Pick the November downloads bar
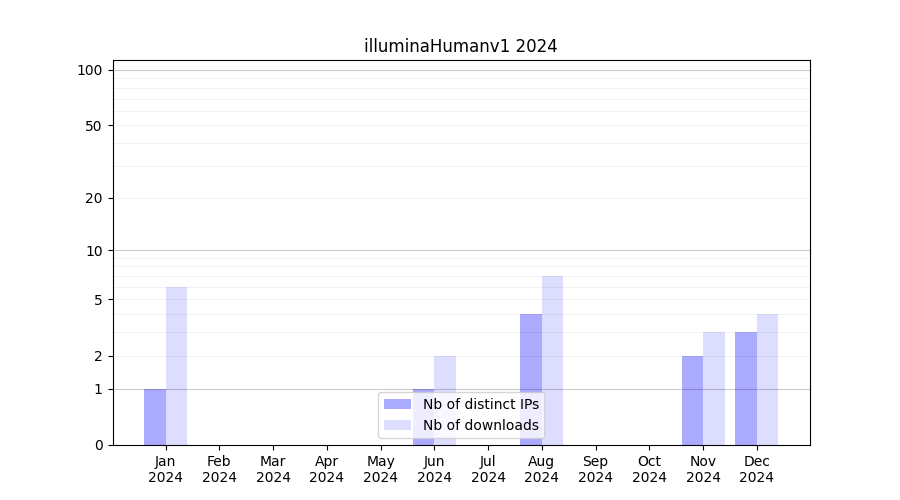 714,388
